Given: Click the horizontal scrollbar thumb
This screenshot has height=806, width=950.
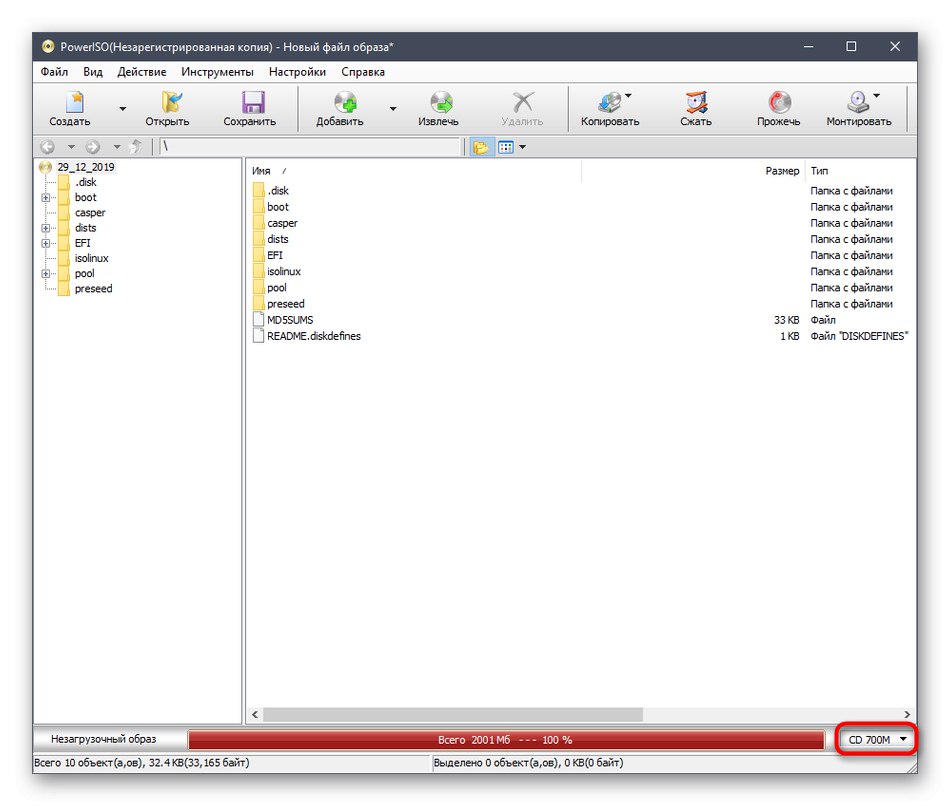Looking at the screenshot, I should [453, 714].
